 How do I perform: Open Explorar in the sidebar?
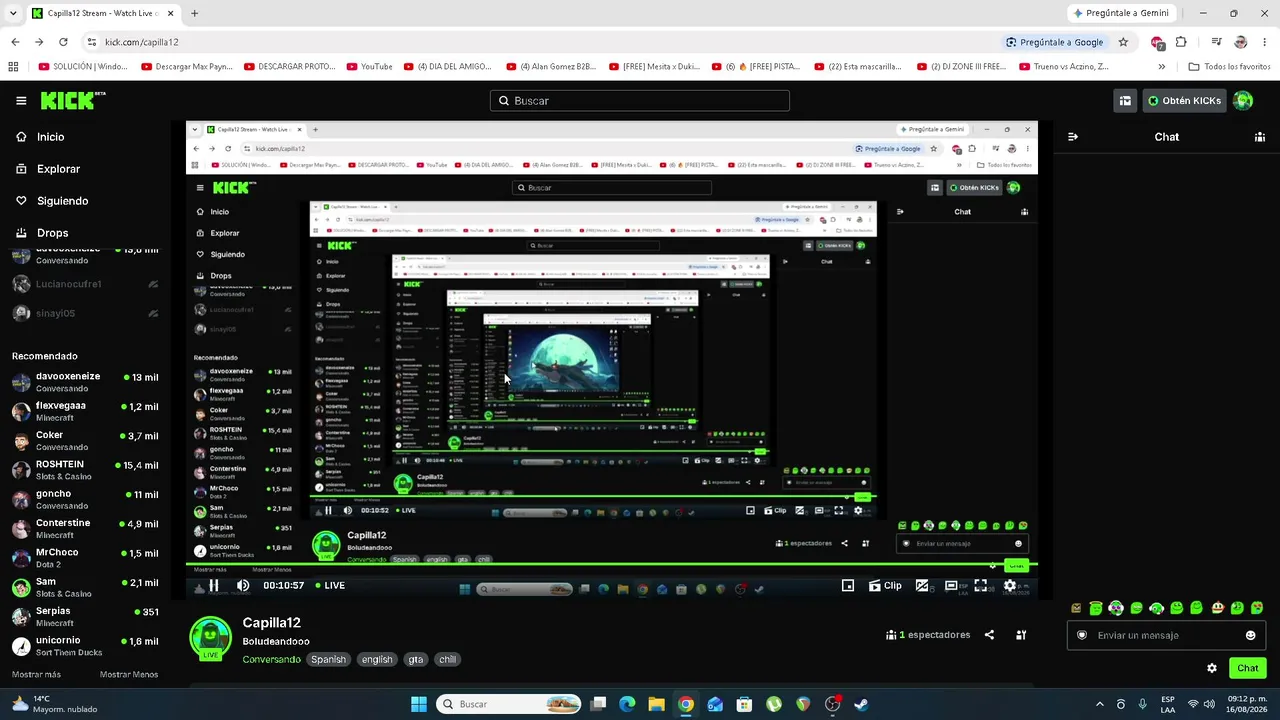(x=58, y=169)
